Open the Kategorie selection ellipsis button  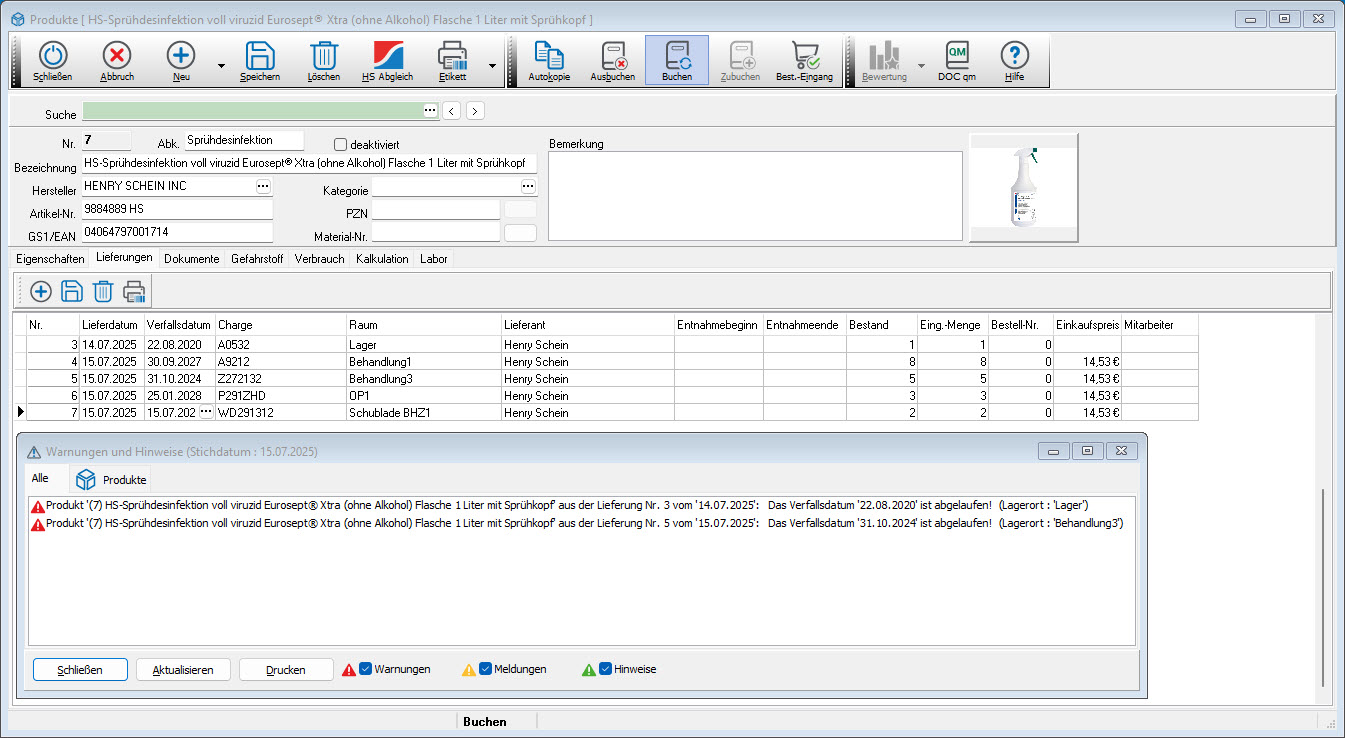click(x=528, y=186)
